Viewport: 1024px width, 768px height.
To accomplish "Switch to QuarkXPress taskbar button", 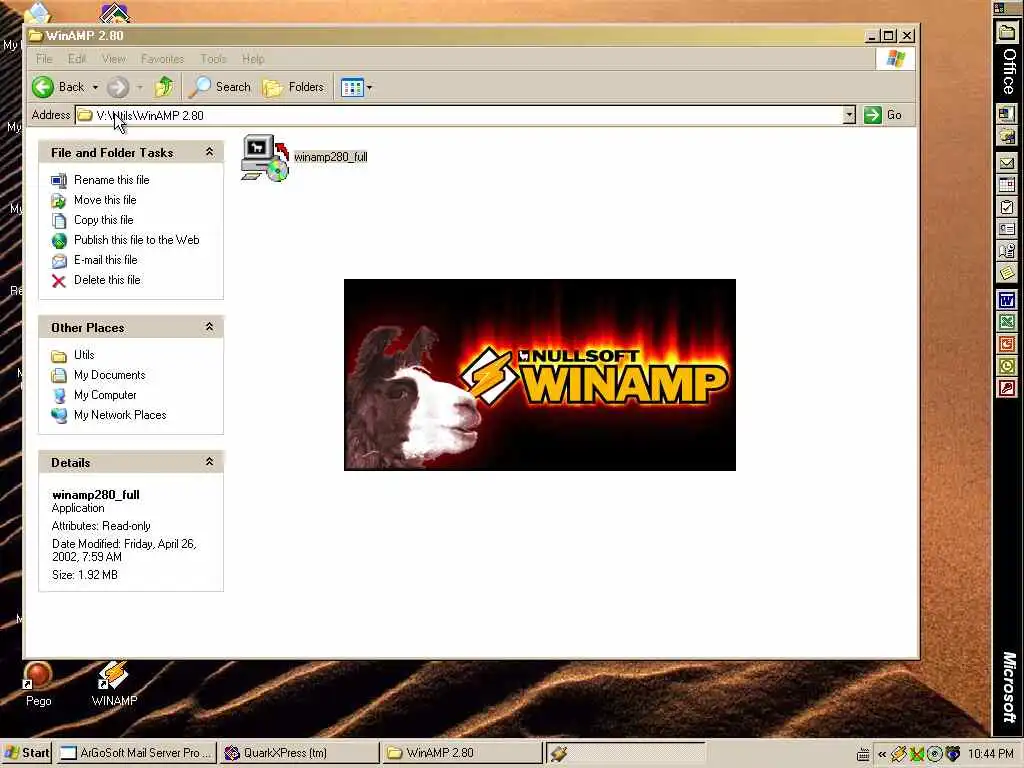I will [x=298, y=753].
